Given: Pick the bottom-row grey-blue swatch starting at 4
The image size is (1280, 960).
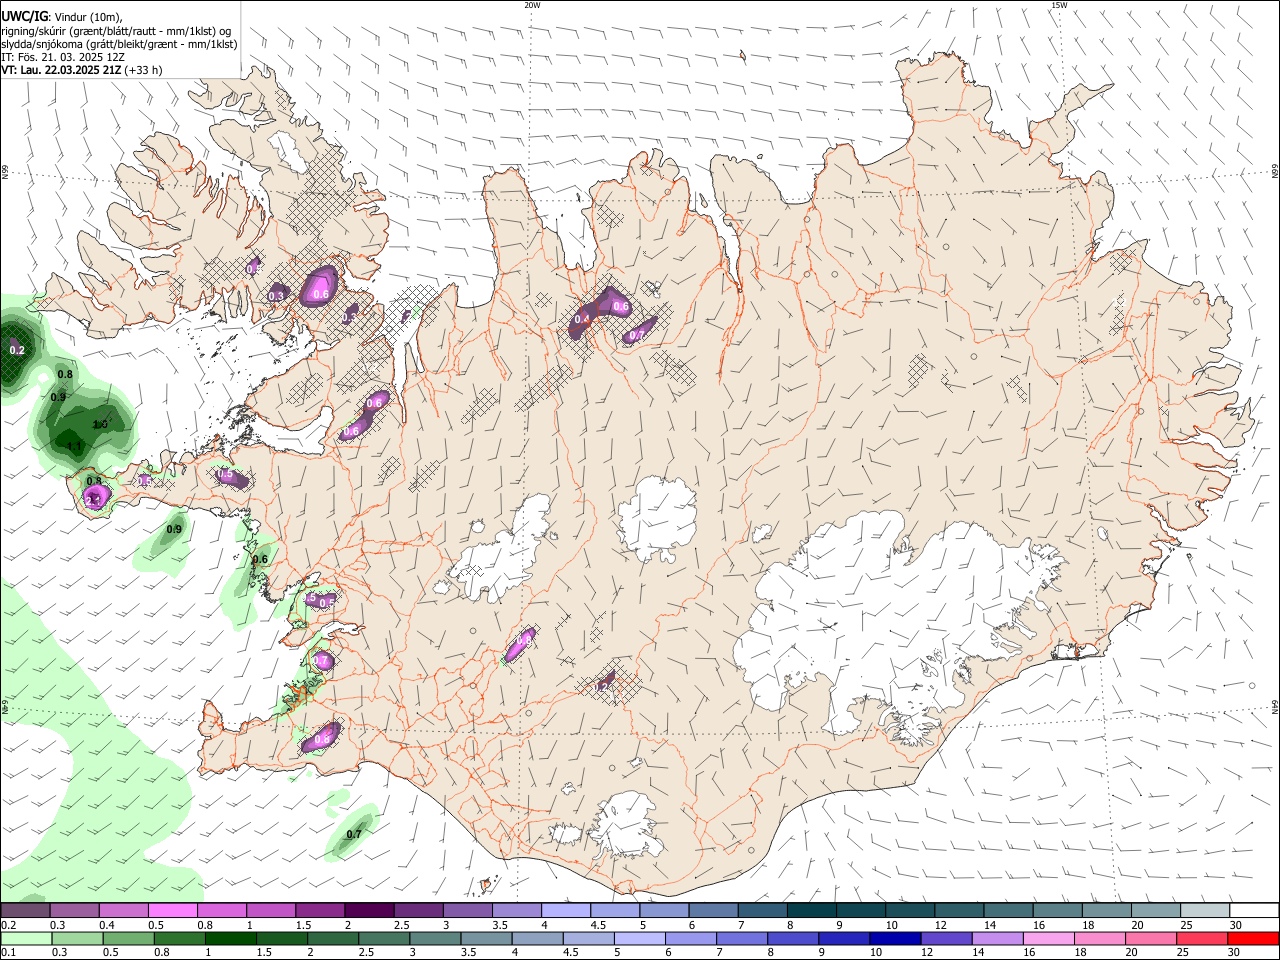Looking at the screenshot, I should point(538,938).
